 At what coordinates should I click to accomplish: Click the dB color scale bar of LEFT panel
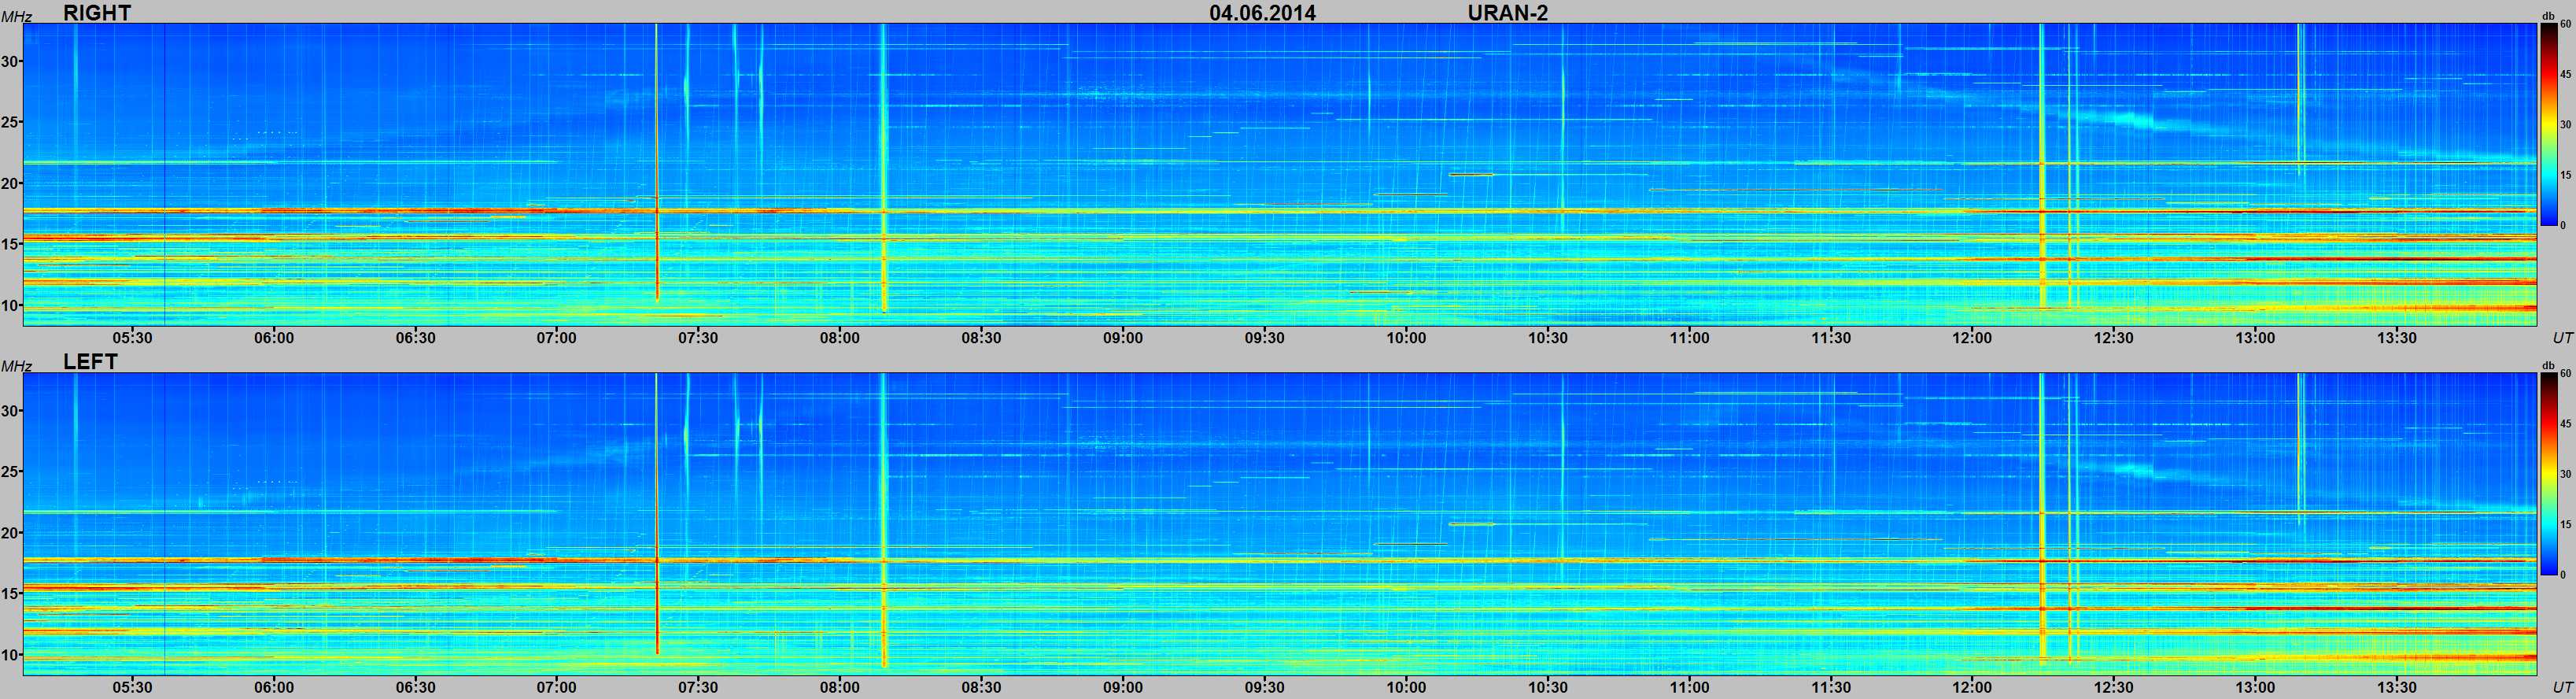(2549, 474)
